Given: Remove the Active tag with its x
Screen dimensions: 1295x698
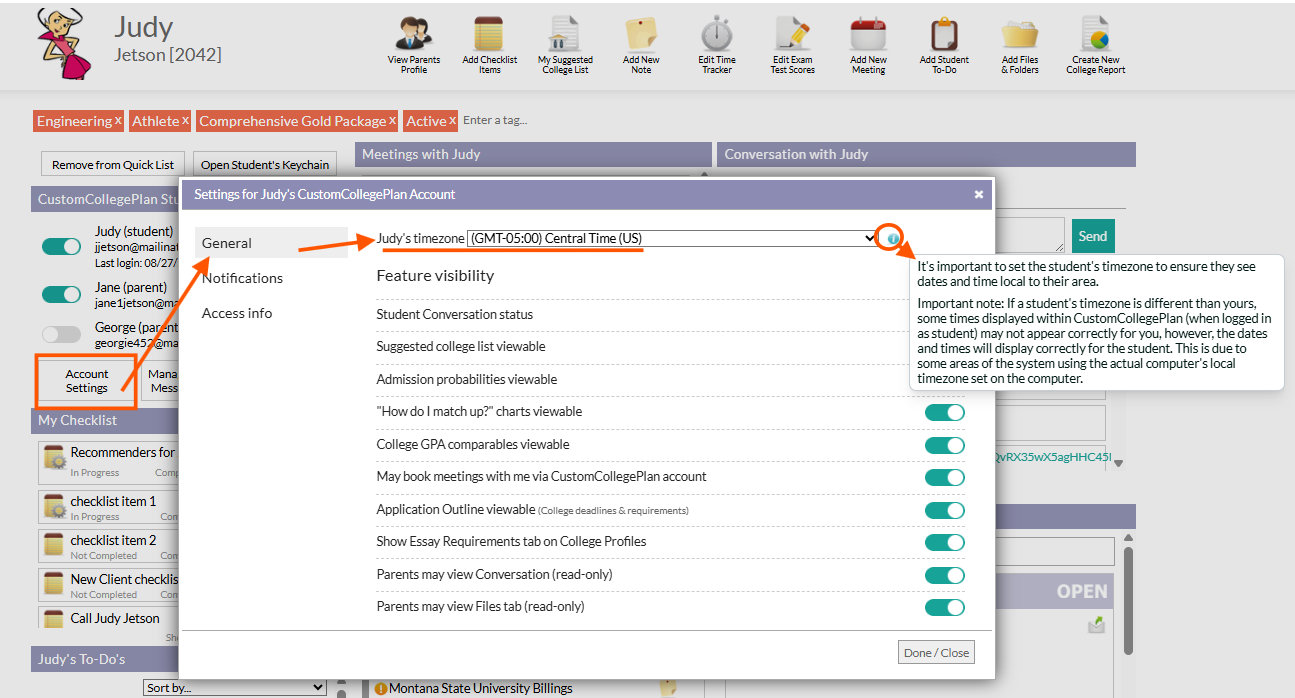Looking at the screenshot, I should point(452,120).
